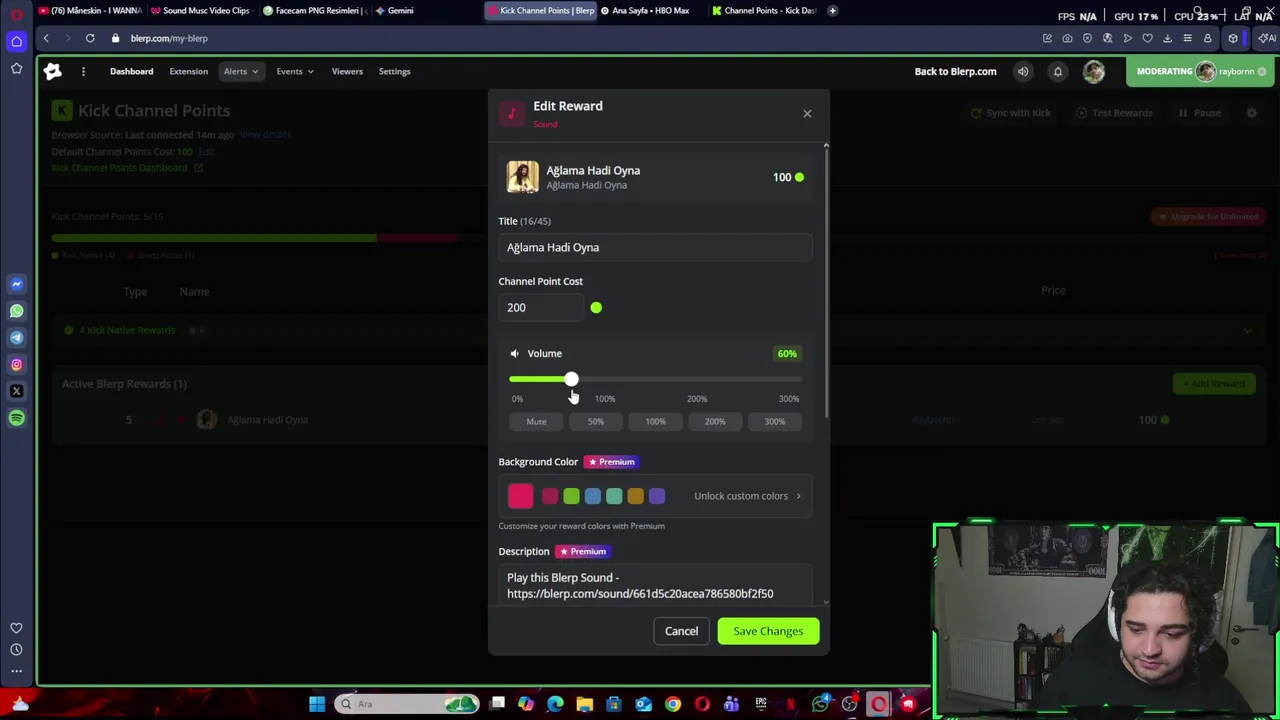This screenshot has width=1280, height=720.
Task: Click Sync with Kick in background page
Action: click(1012, 113)
